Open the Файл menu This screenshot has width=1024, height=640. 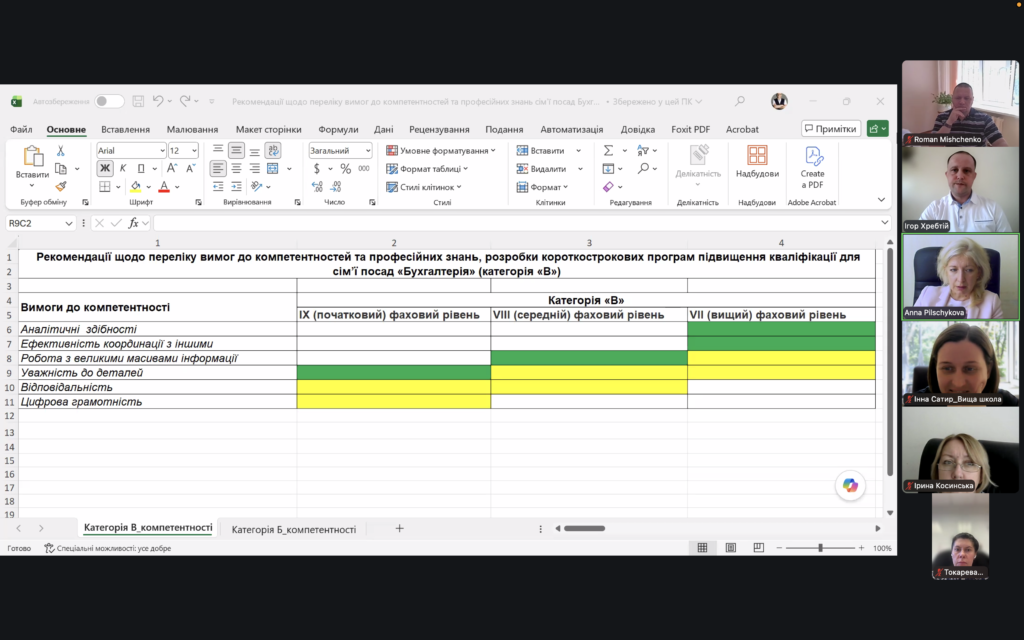point(21,129)
